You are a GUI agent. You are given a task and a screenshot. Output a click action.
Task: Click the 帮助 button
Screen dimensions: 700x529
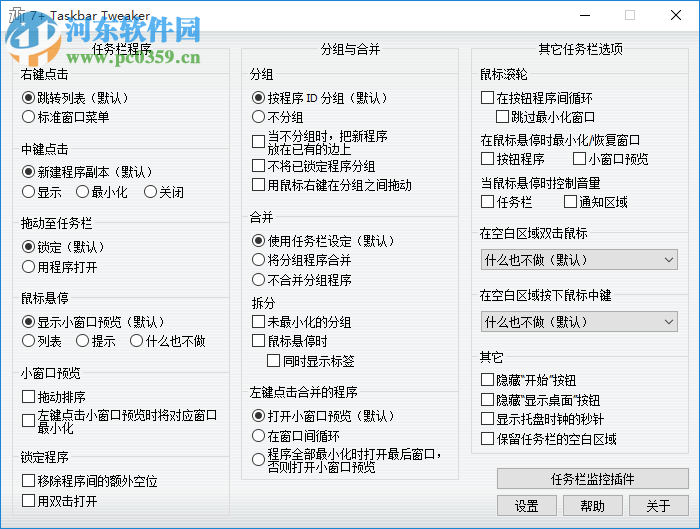point(592,506)
